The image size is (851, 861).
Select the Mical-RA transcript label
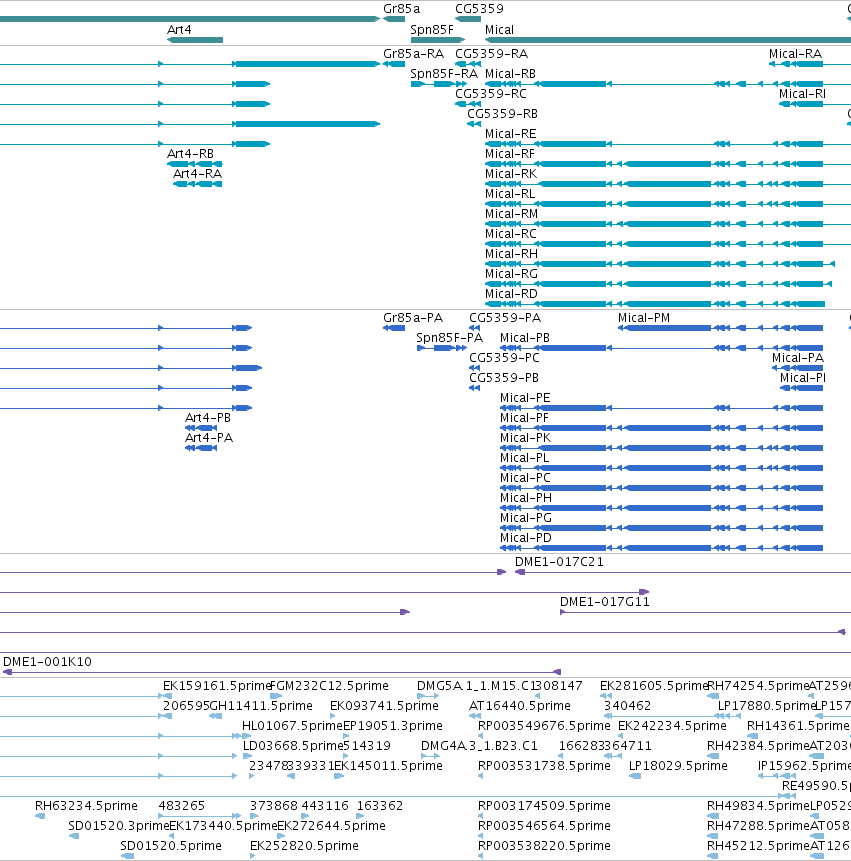(x=796, y=54)
